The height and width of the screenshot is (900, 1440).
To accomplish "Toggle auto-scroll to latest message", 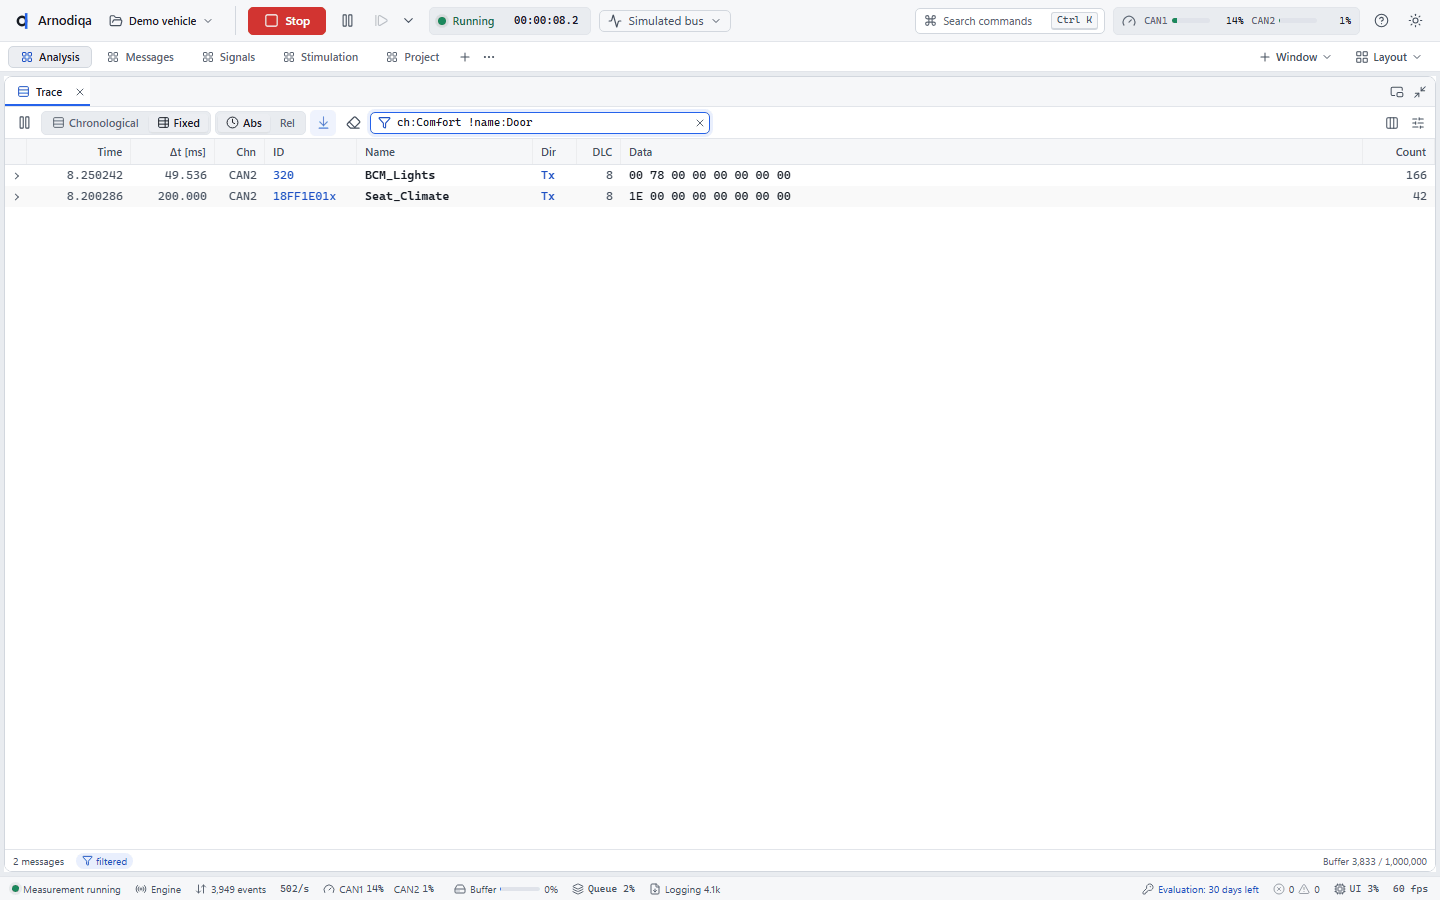I will pyautogui.click(x=323, y=123).
